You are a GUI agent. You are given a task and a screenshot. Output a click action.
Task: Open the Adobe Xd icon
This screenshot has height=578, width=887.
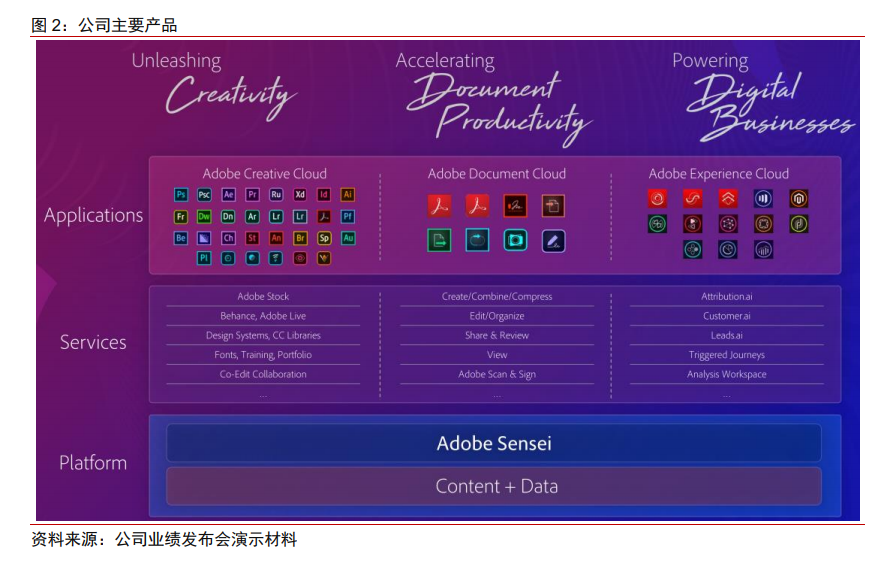click(x=300, y=195)
